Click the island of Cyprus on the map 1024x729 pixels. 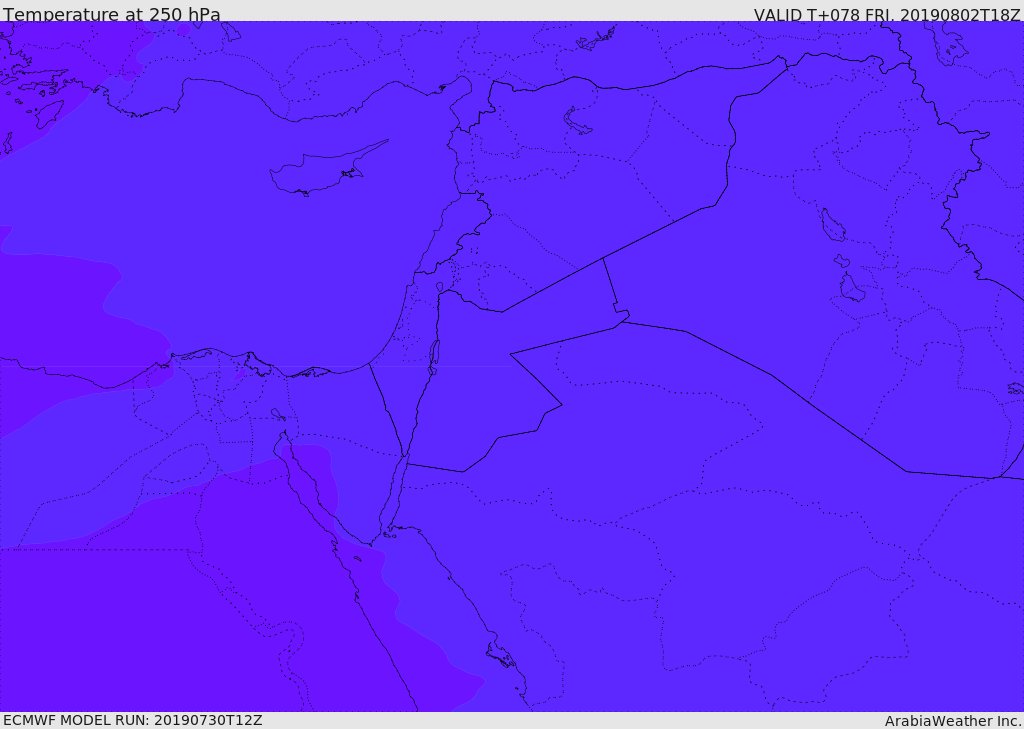pos(323,170)
